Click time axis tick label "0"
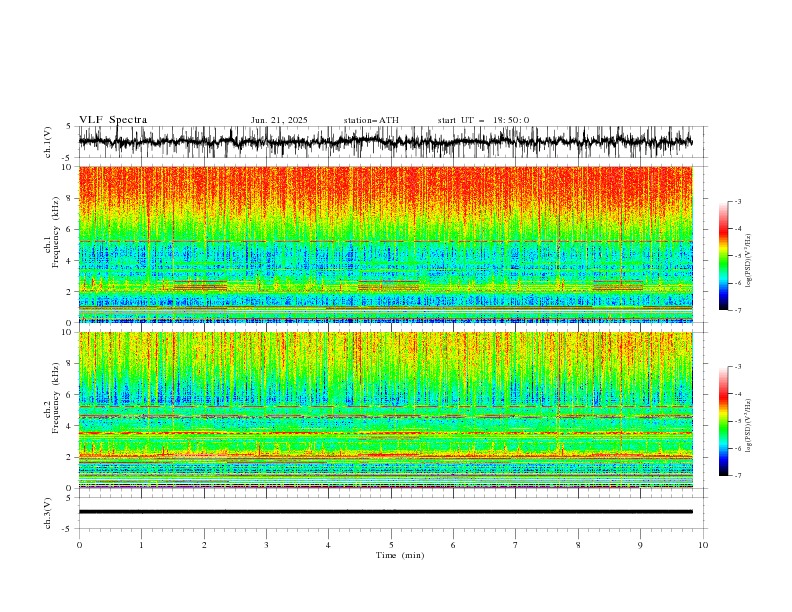 tap(79, 545)
